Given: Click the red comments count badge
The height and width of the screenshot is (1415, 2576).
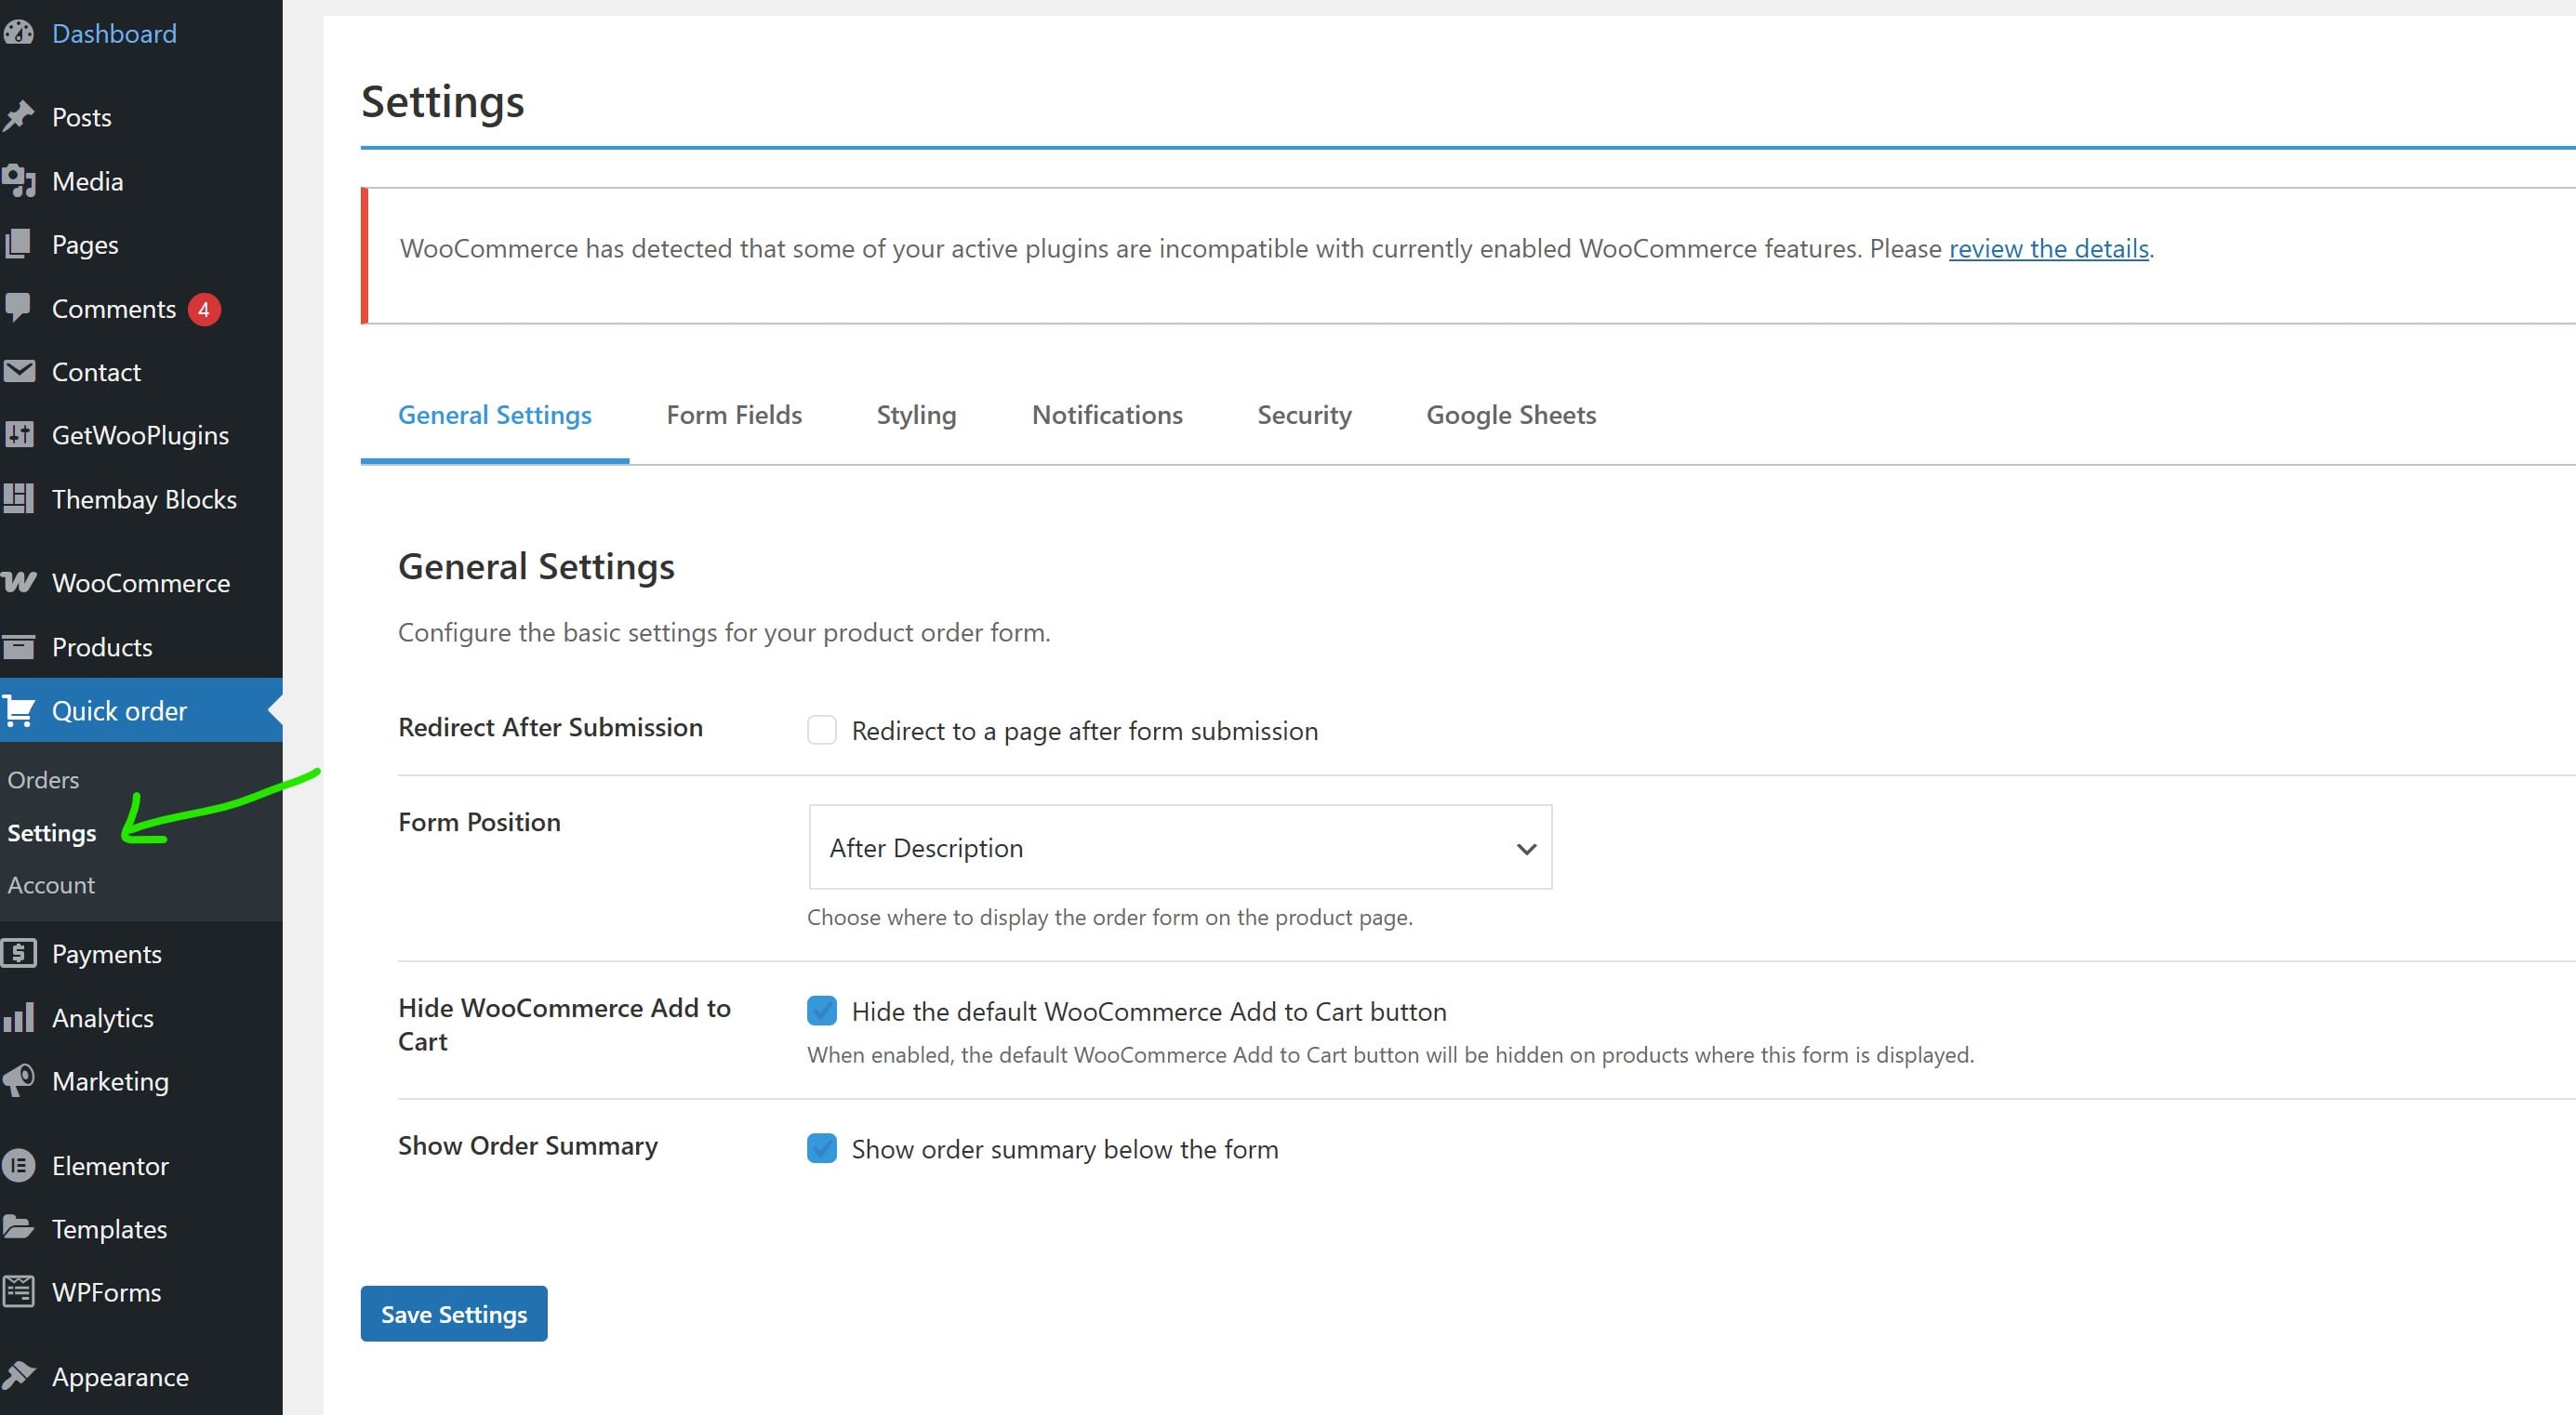Looking at the screenshot, I should [x=204, y=309].
